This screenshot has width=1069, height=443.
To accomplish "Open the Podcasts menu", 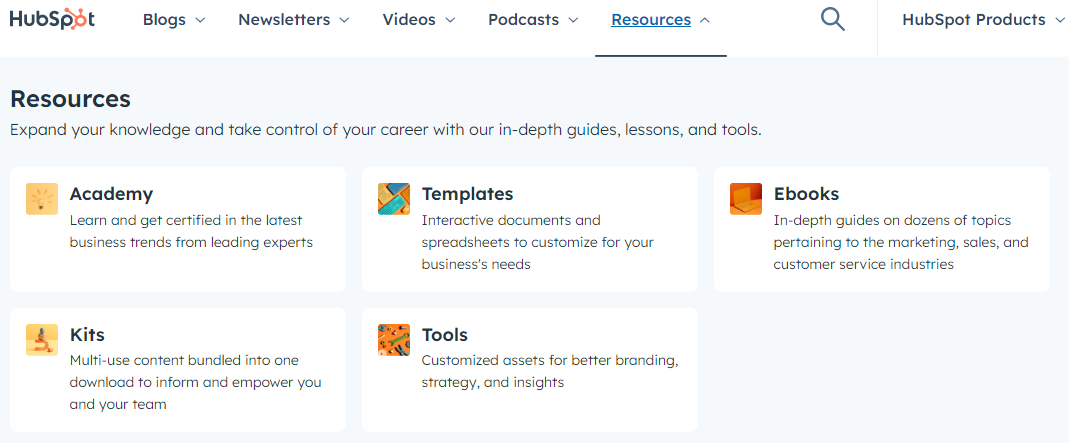I will 524,20.
